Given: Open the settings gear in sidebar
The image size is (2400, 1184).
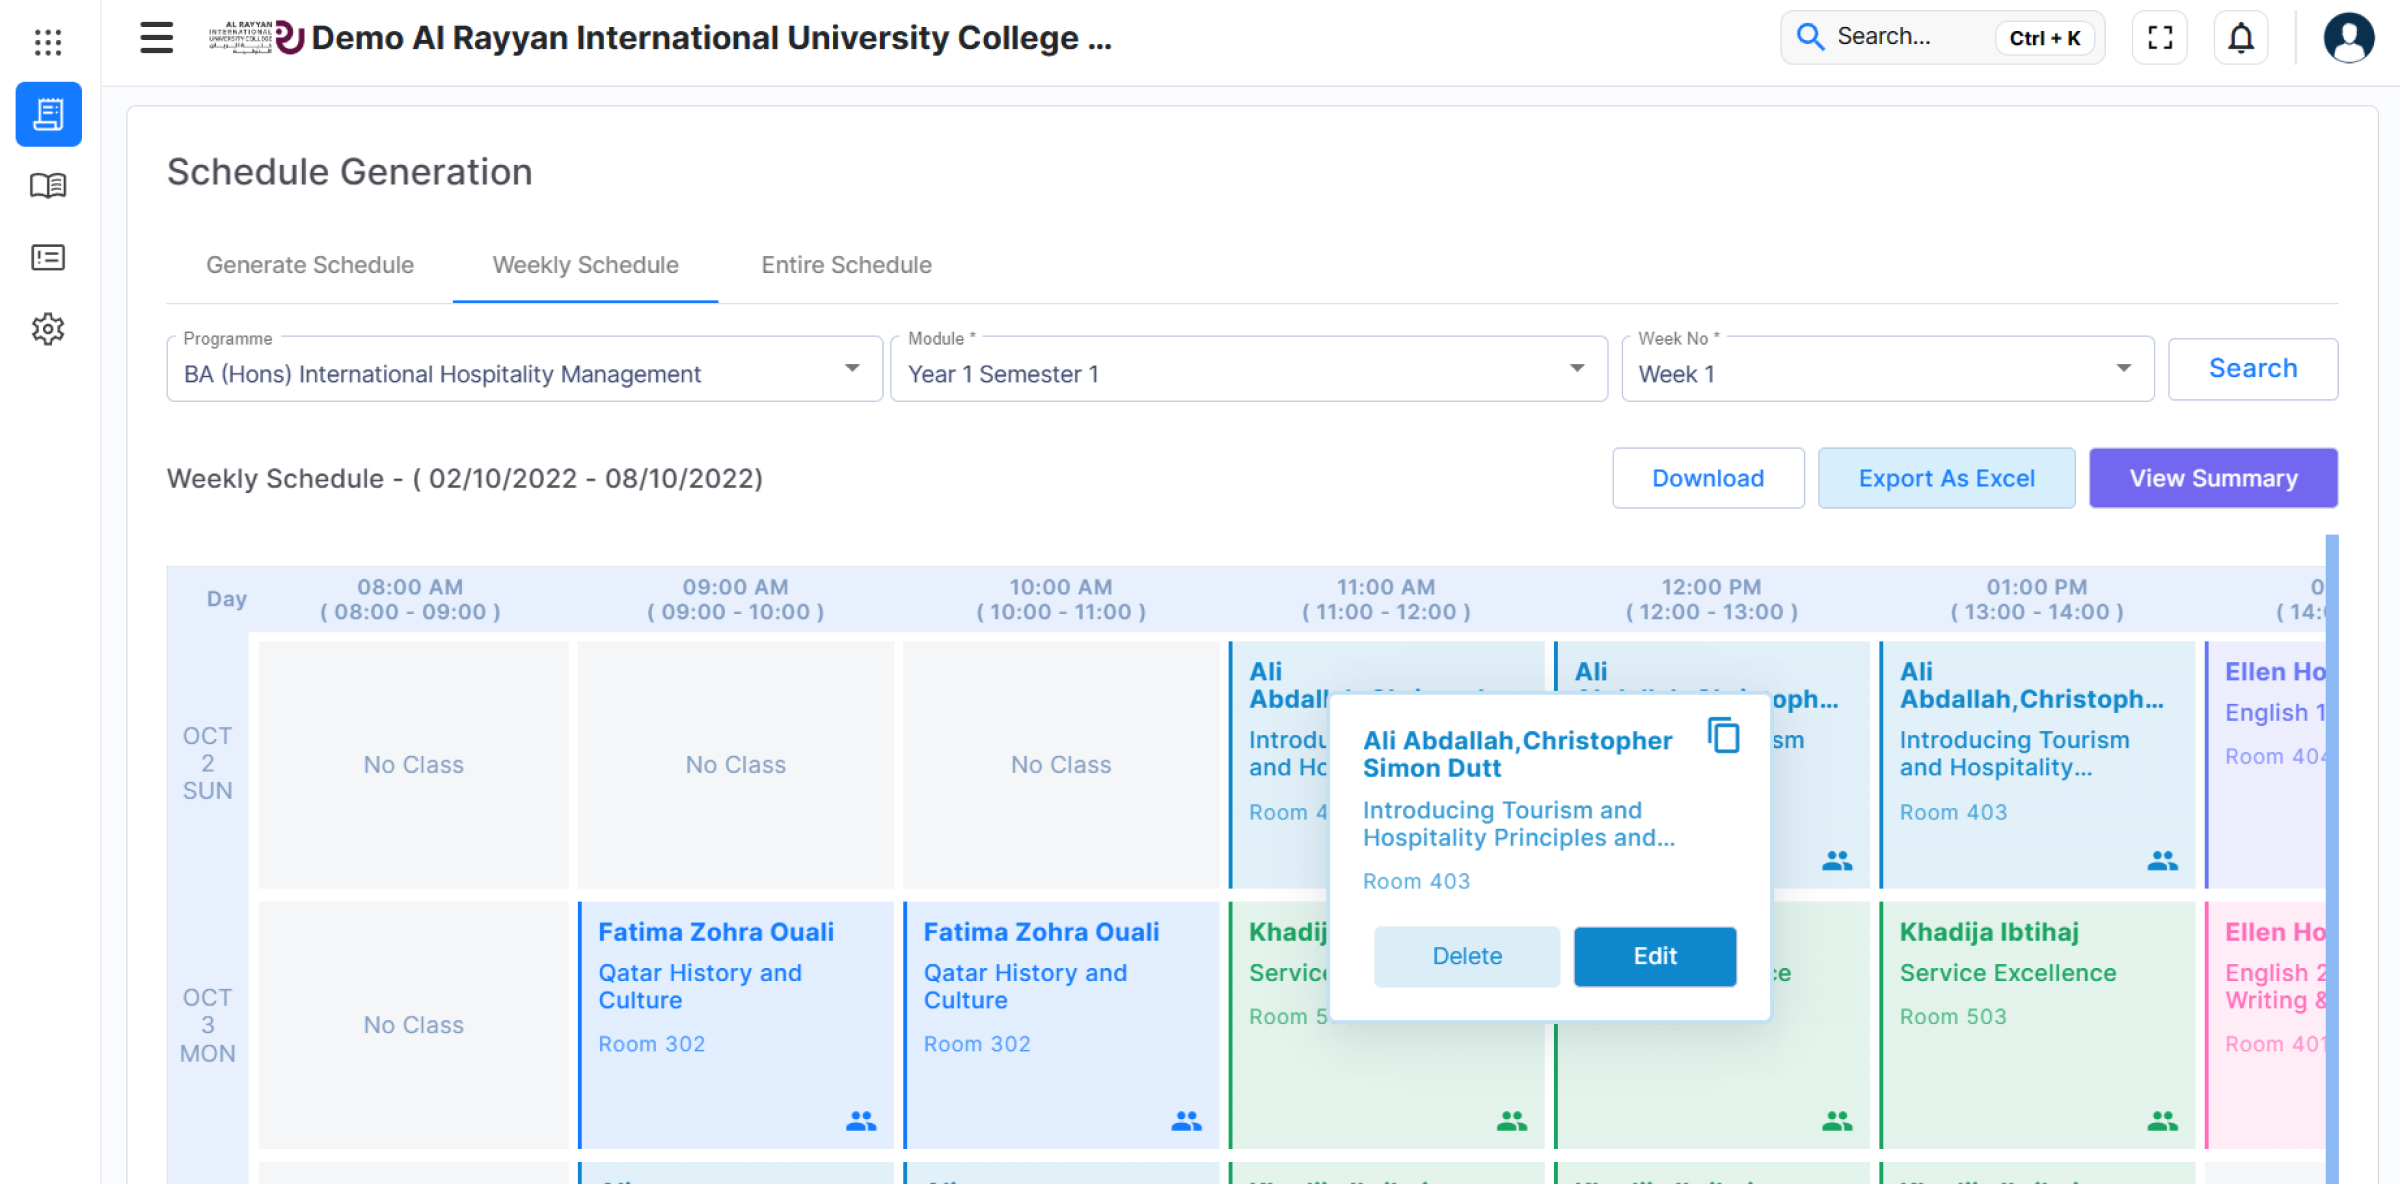Looking at the screenshot, I should [48, 329].
